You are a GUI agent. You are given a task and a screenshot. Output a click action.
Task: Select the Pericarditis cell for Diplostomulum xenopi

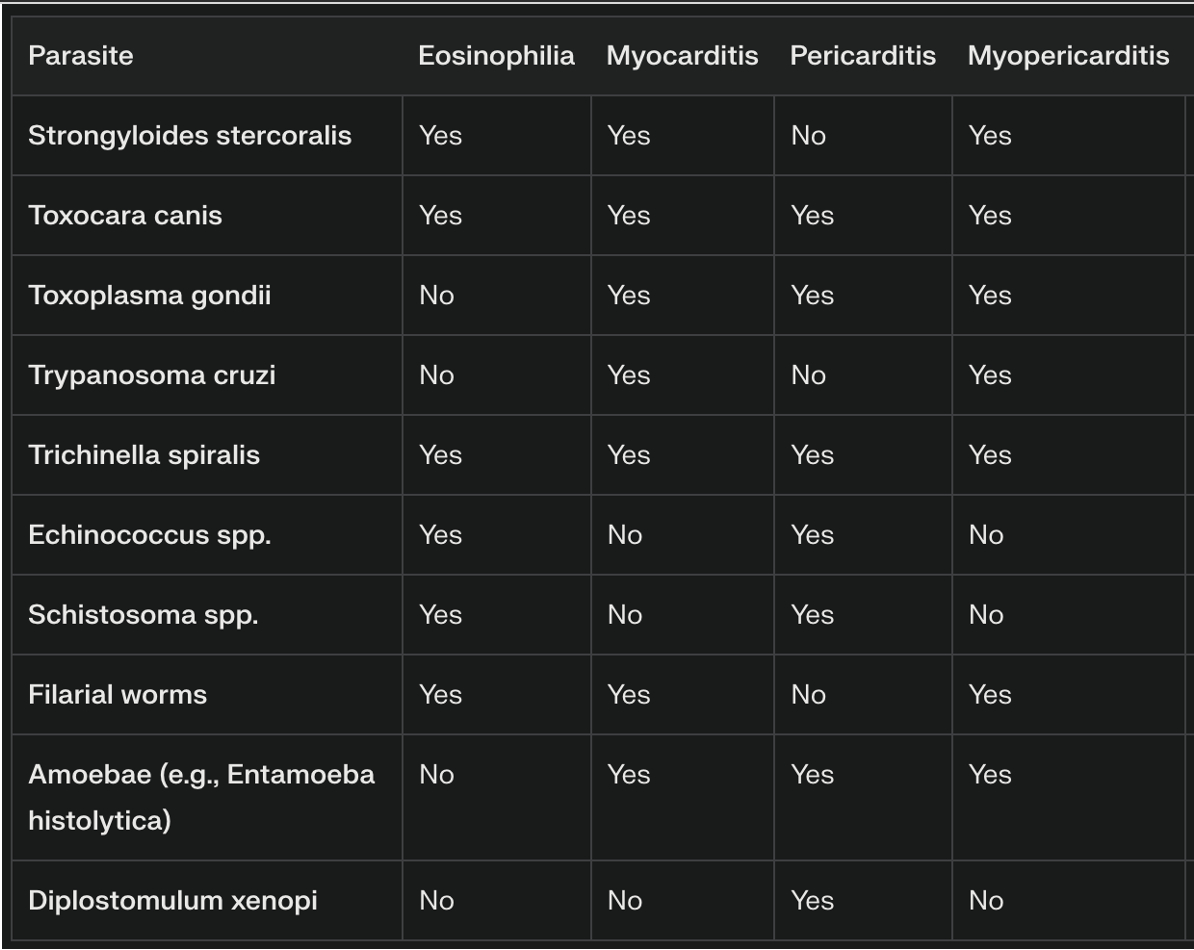tap(812, 901)
